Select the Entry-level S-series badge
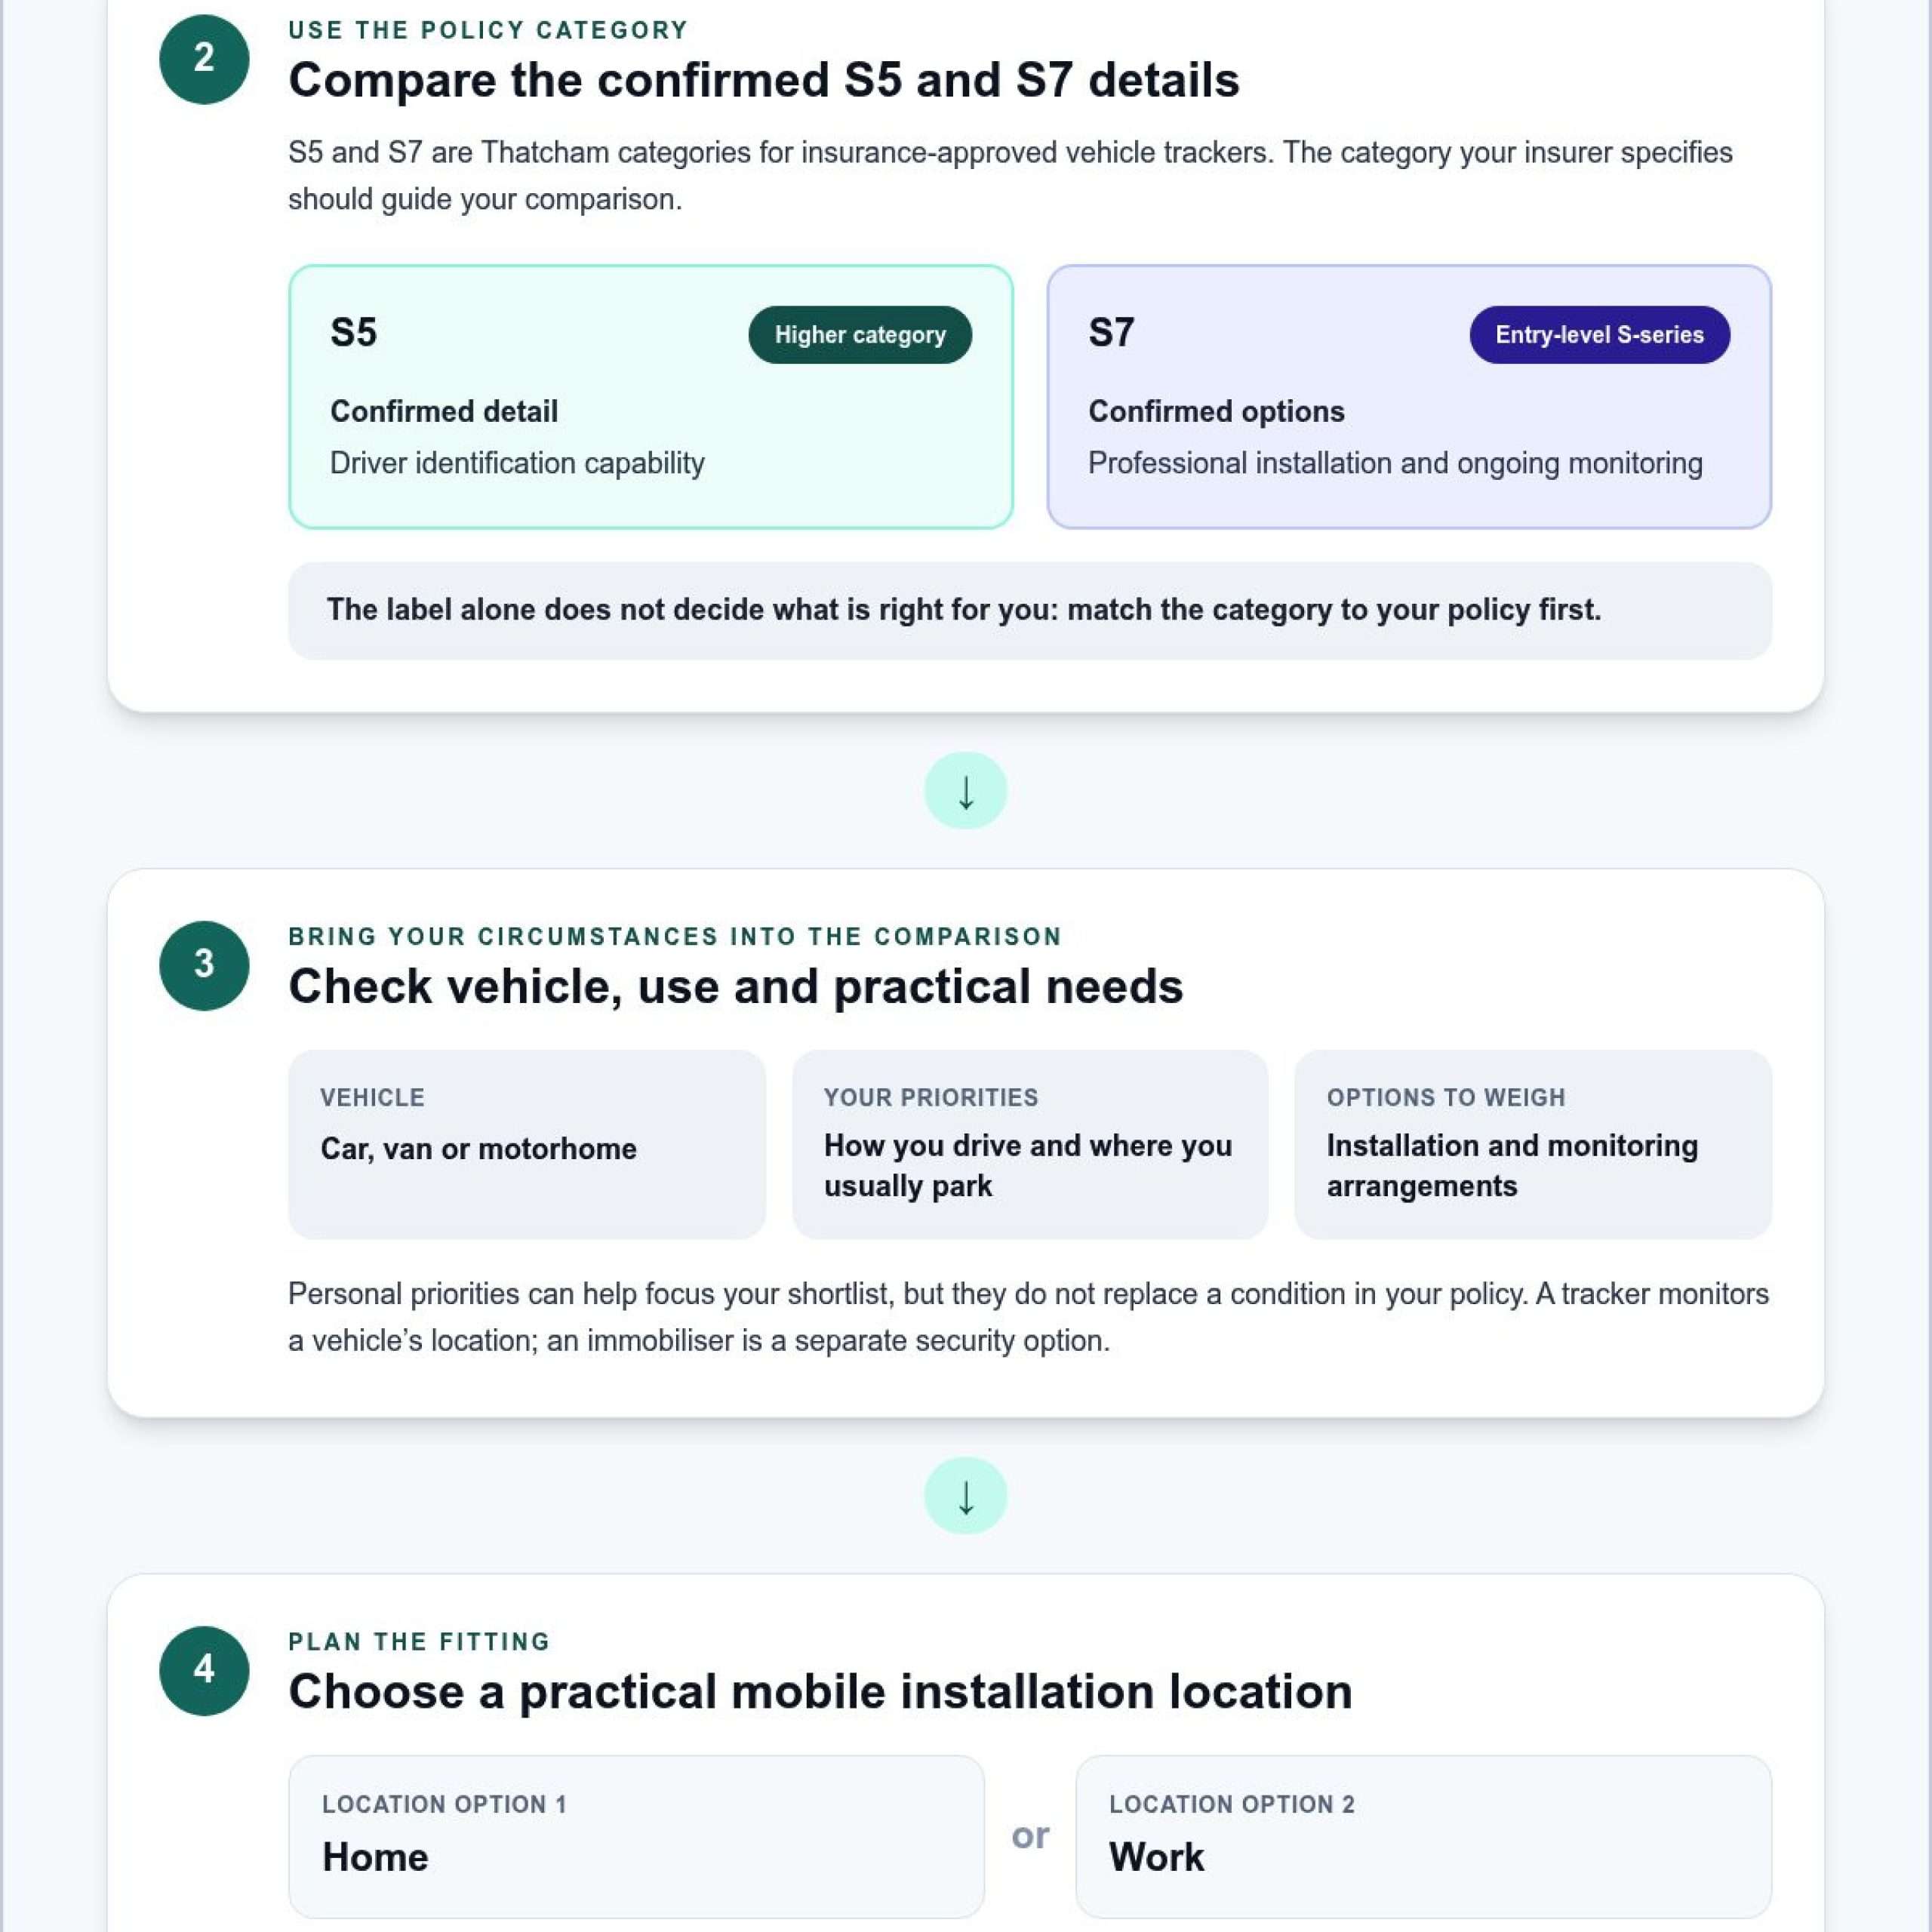Screen dimensions: 1932x1932 (x=1599, y=335)
